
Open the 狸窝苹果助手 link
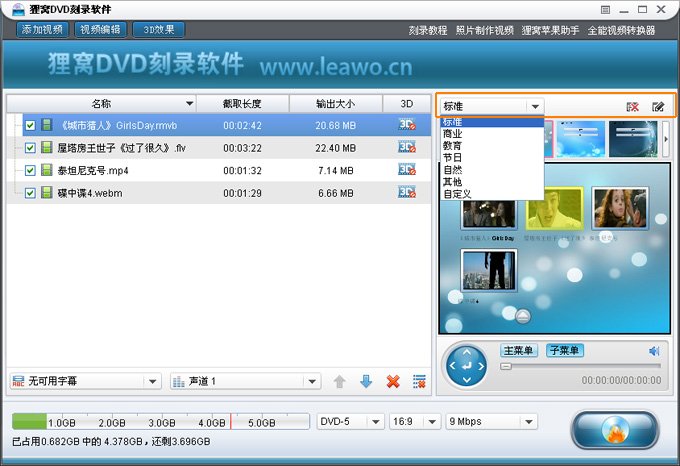click(550, 30)
